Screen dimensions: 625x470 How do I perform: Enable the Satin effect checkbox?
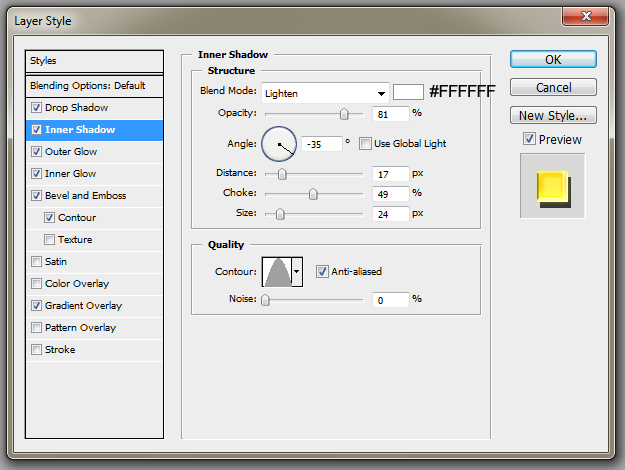pyautogui.click(x=36, y=262)
